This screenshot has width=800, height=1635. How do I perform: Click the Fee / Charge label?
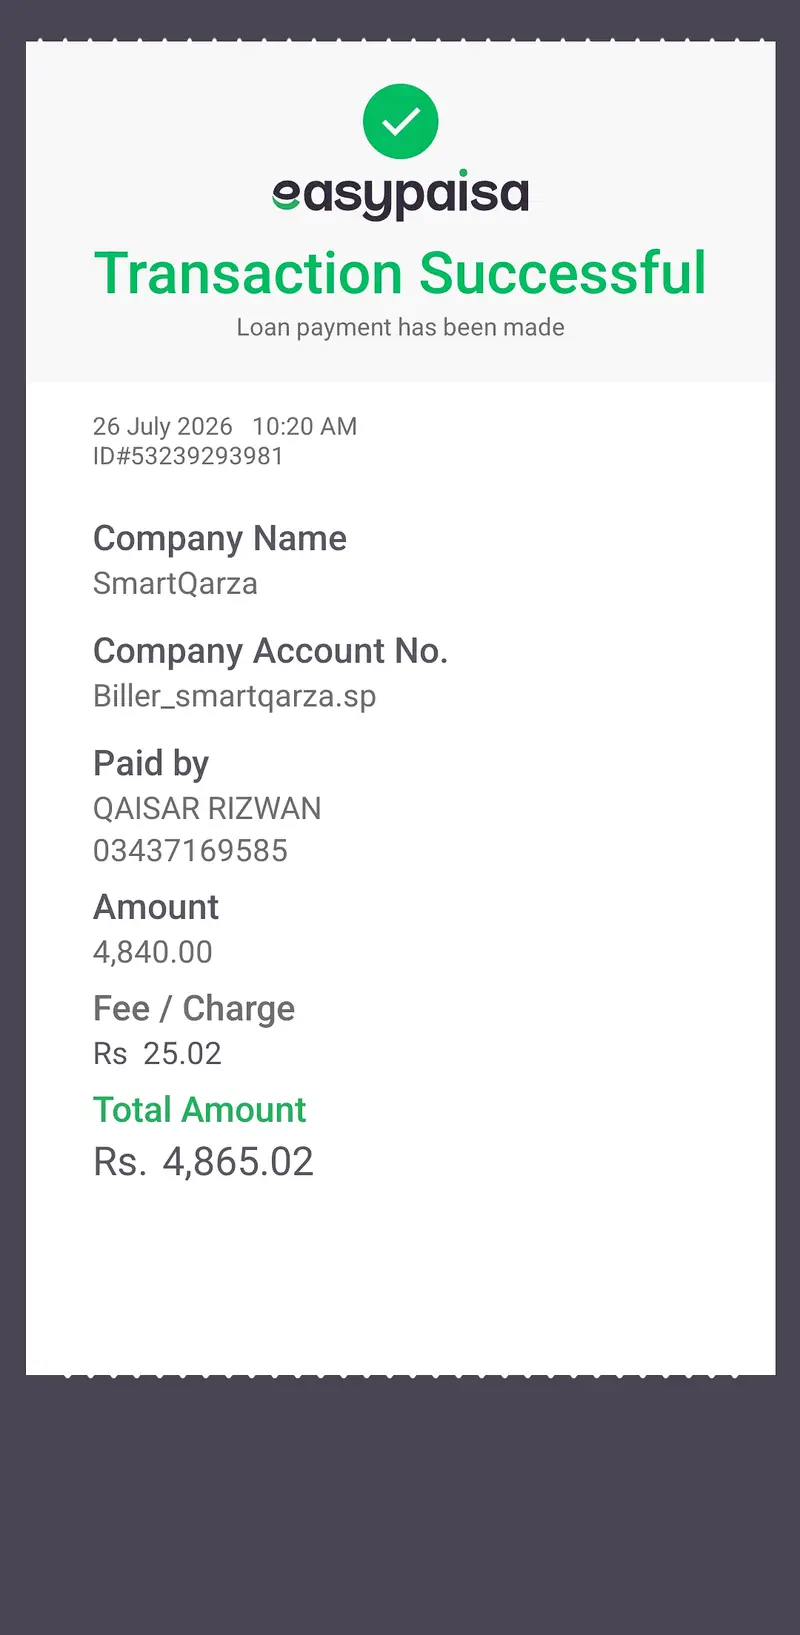(x=194, y=1008)
